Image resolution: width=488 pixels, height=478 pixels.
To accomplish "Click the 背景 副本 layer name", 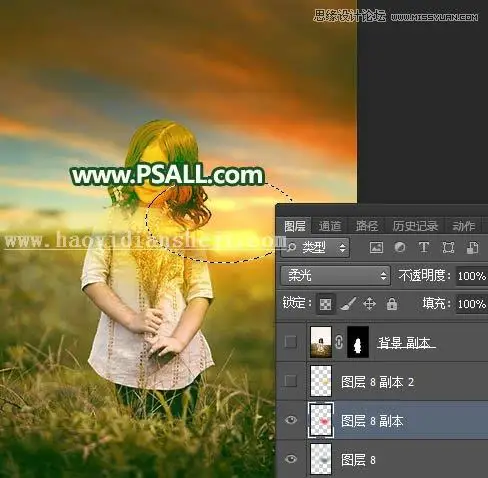I will pyautogui.click(x=405, y=343).
